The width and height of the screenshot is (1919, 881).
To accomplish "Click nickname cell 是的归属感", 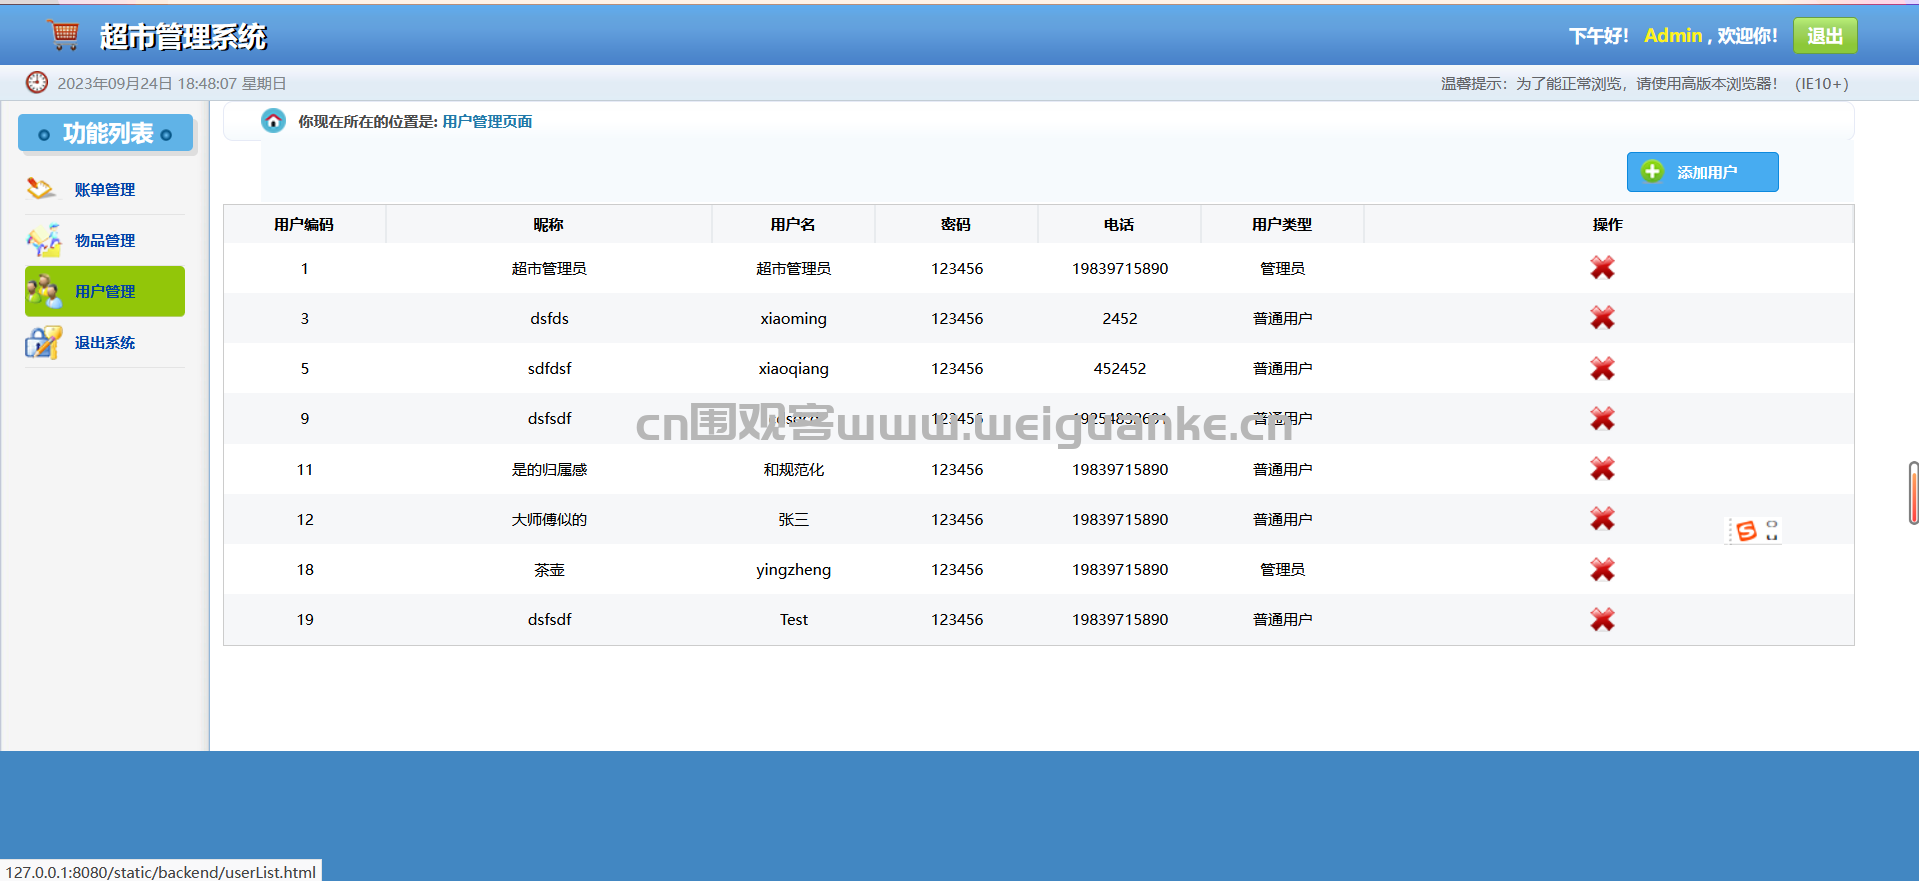I will point(549,469).
